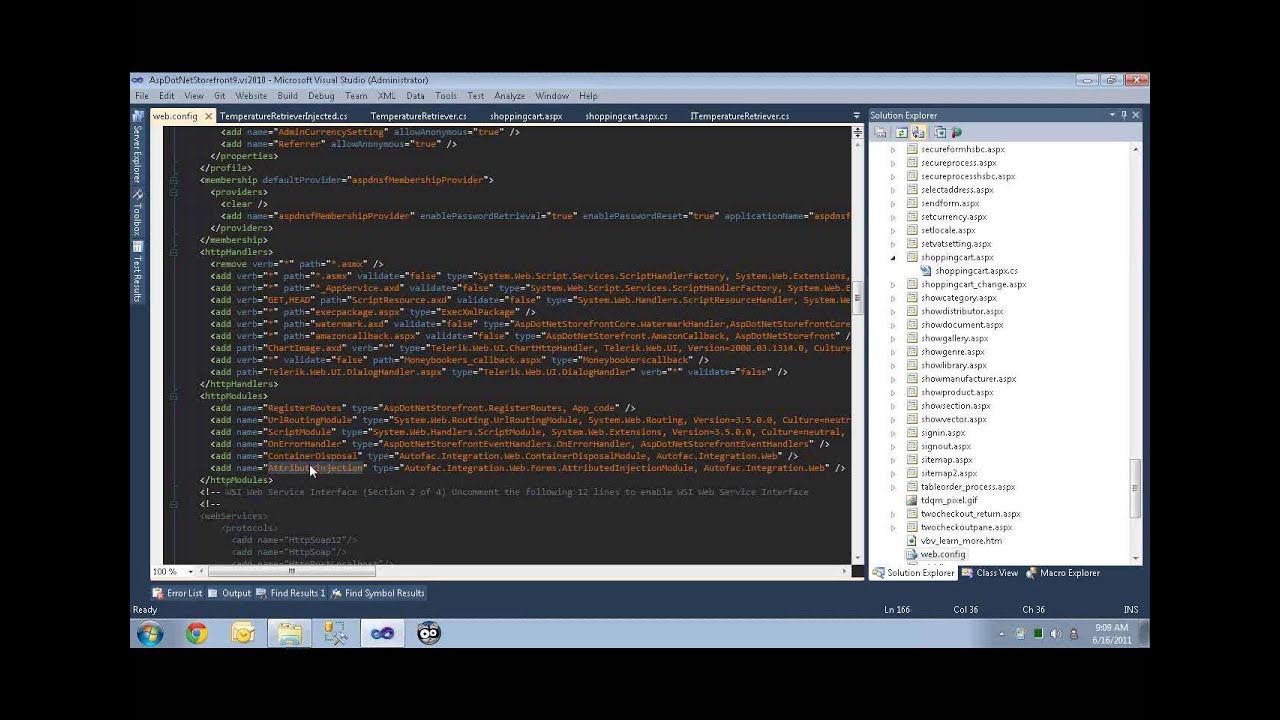Select web.config in Solution Explorer
This screenshot has width=1280, height=720.
point(943,554)
